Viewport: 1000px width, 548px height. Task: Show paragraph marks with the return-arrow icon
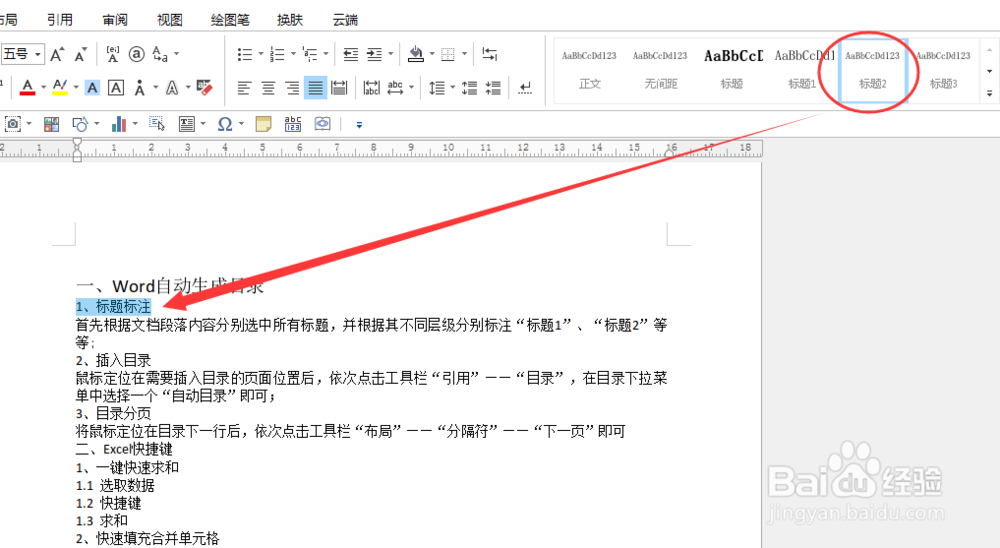coord(525,87)
